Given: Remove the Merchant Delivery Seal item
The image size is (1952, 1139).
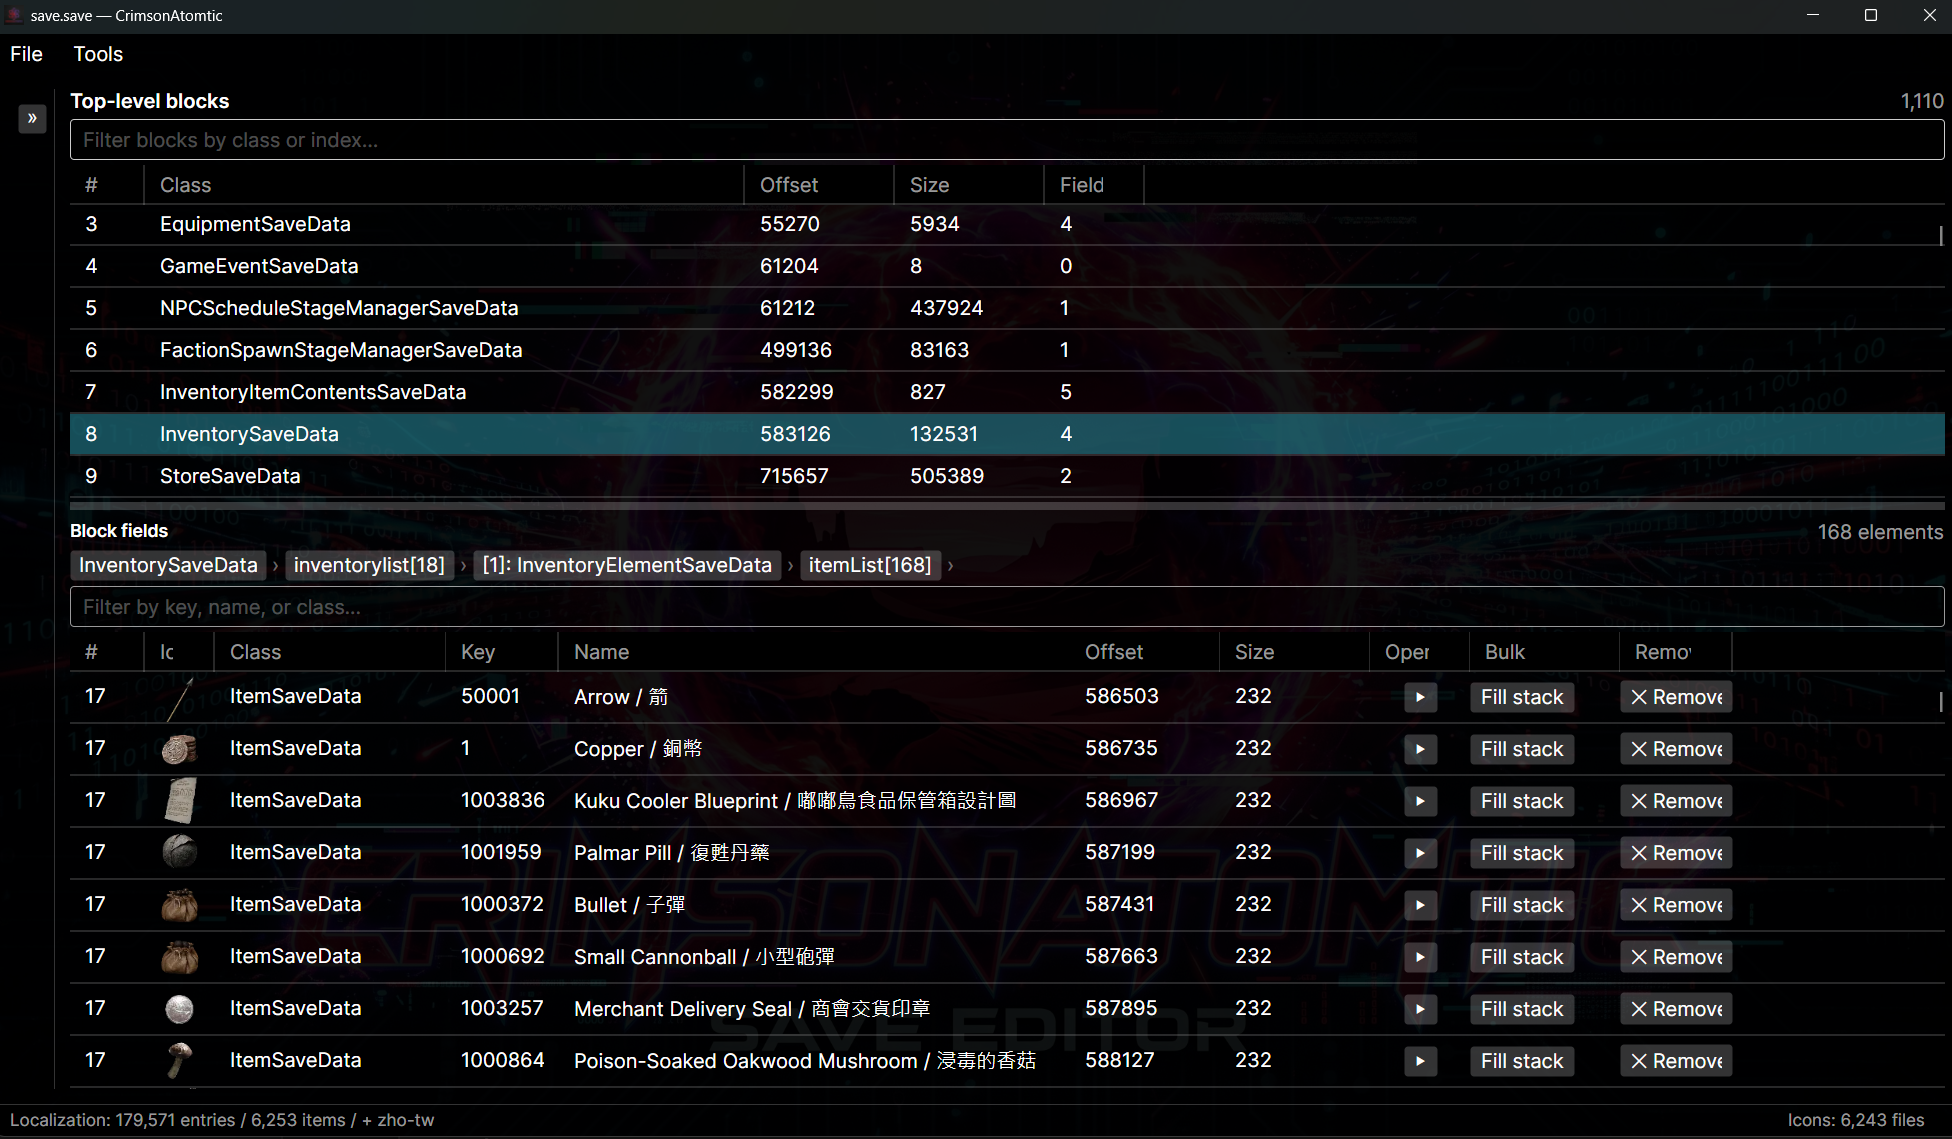Looking at the screenshot, I should click(1676, 1009).
